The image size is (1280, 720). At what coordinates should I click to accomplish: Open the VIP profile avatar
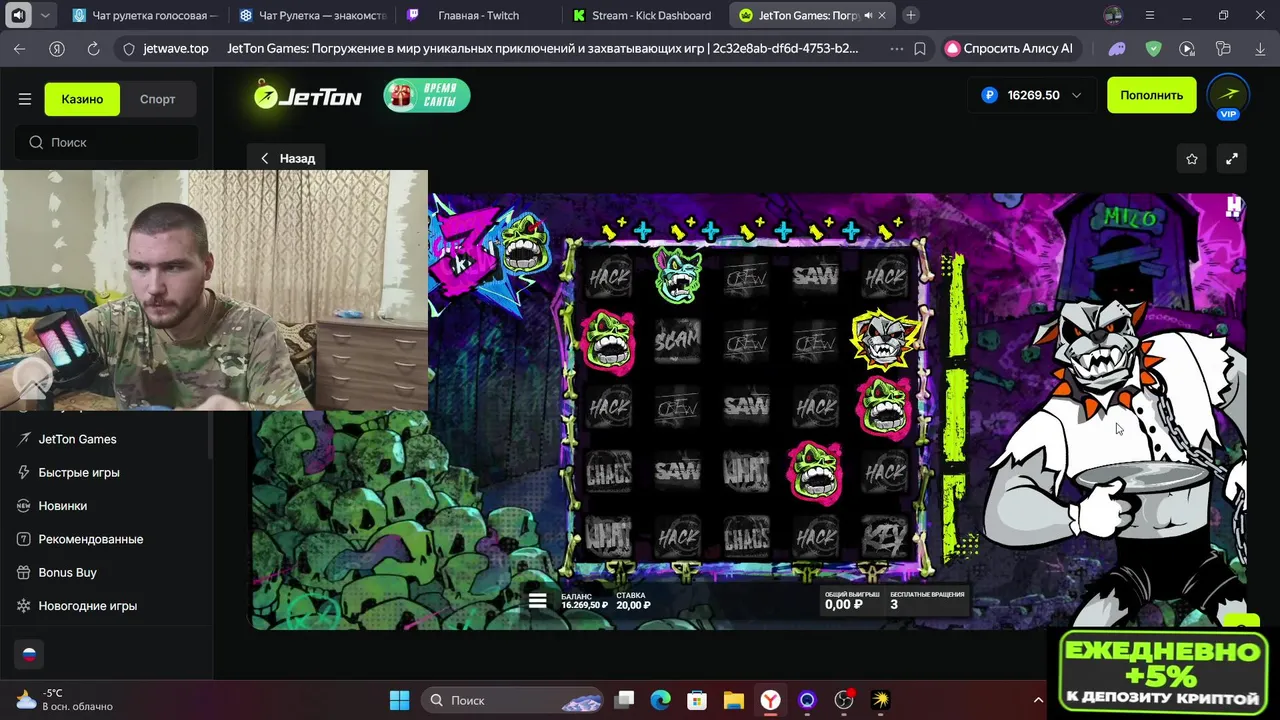point(1228,96)
